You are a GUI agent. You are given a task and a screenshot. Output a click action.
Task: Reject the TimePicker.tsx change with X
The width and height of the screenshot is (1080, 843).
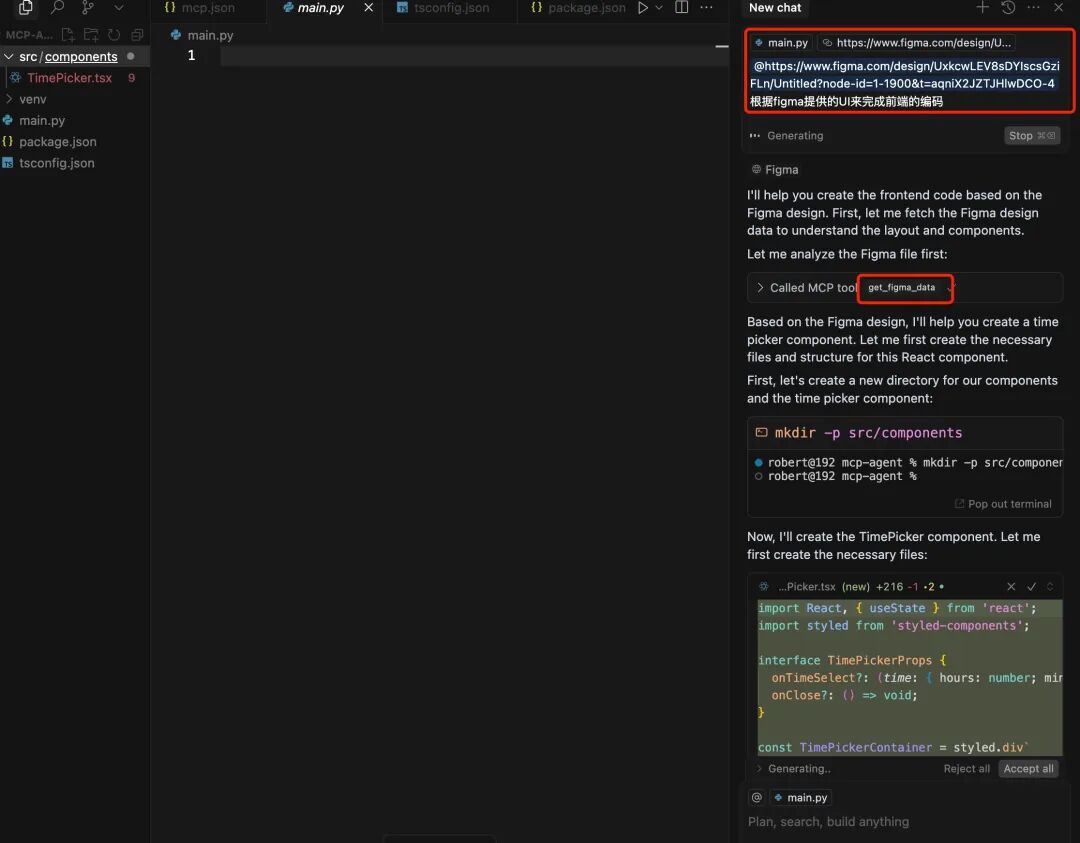1011,587
